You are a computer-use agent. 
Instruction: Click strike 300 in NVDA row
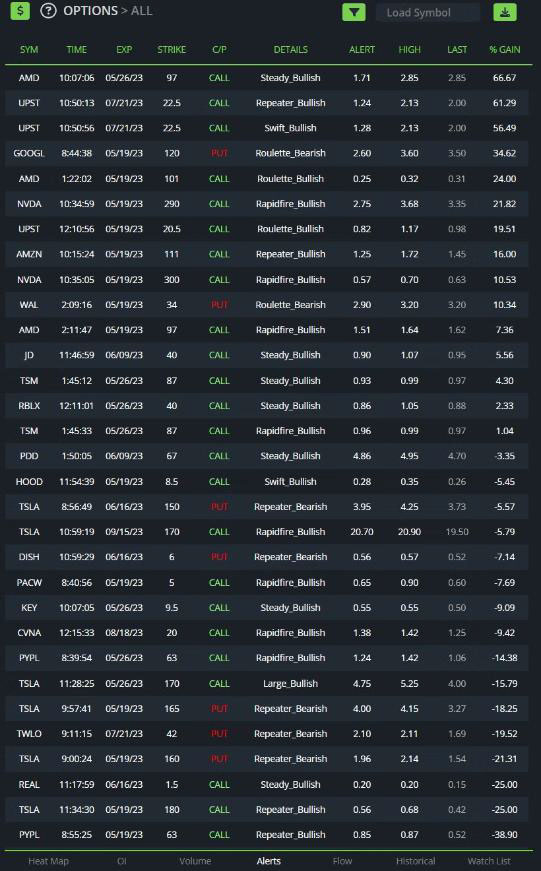(172, 279)
